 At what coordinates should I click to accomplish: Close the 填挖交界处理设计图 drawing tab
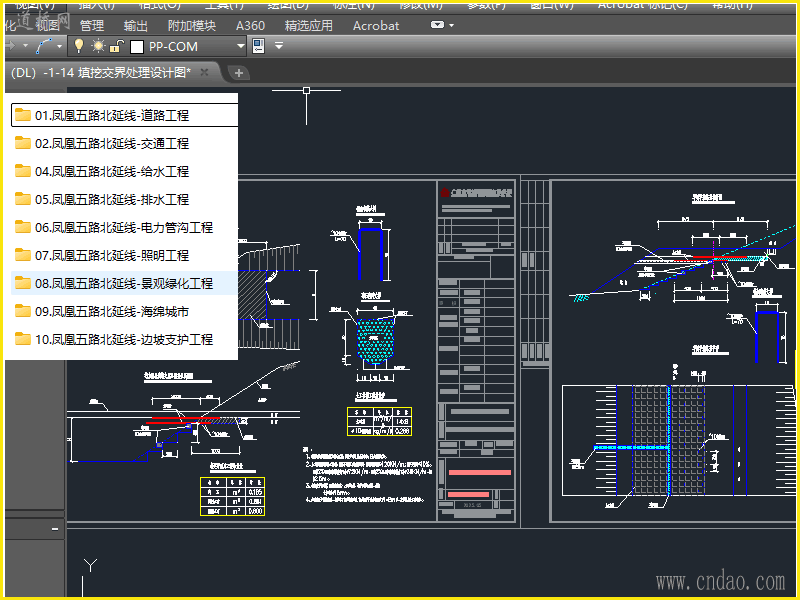tap(204, 72)
